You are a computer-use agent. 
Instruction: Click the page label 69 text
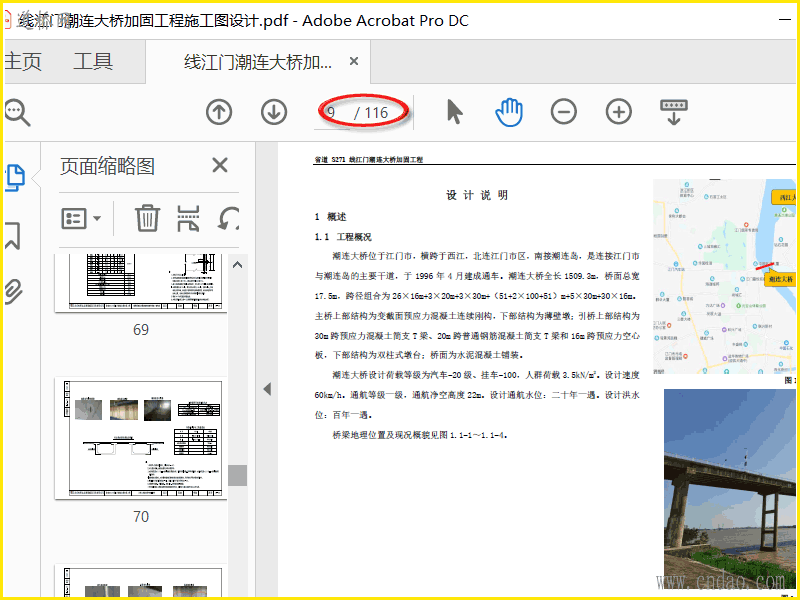point(141,330)
